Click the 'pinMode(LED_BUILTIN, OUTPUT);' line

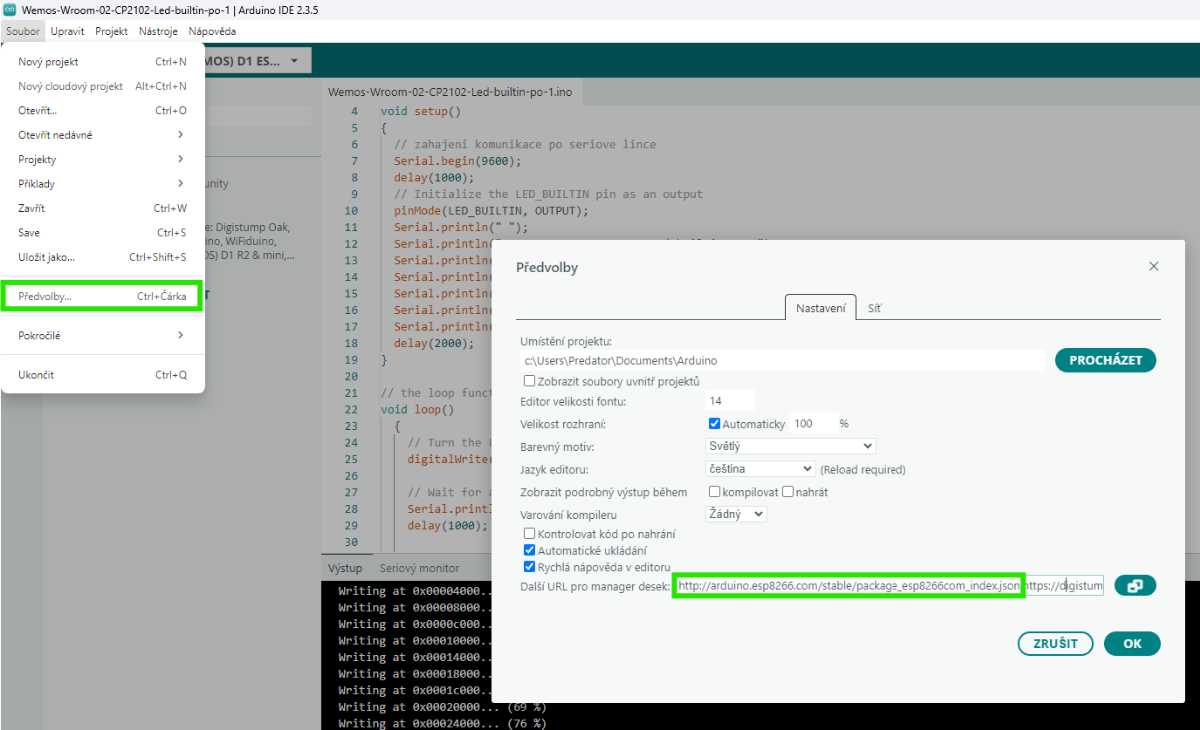tap(492, 211)
